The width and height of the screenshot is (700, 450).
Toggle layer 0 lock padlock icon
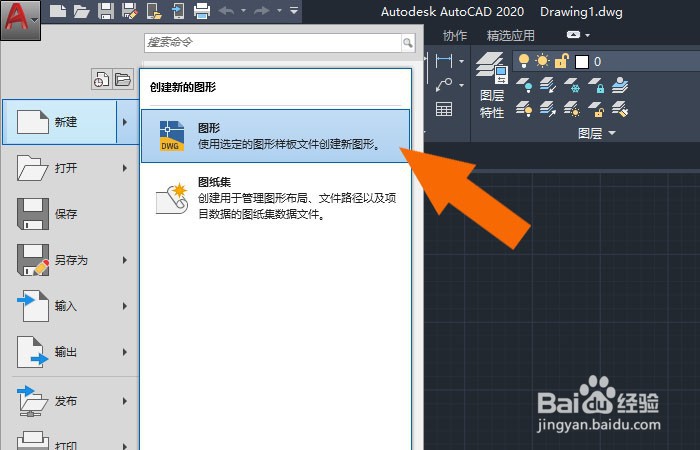click(x=562, y=61)
